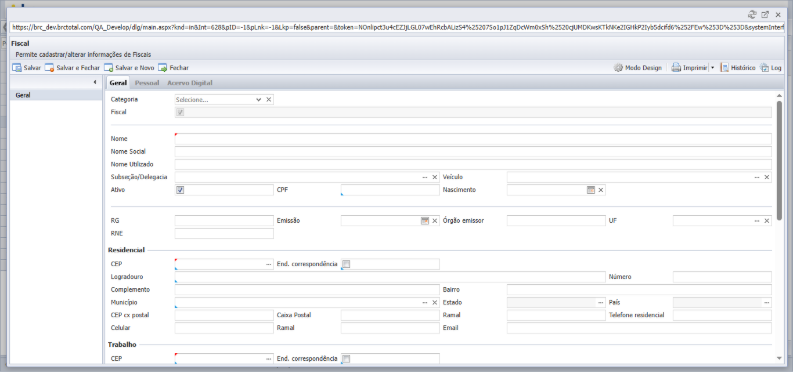Clear the UF field X
Viewport: 793px width, 372px height.
pos(767,221)
